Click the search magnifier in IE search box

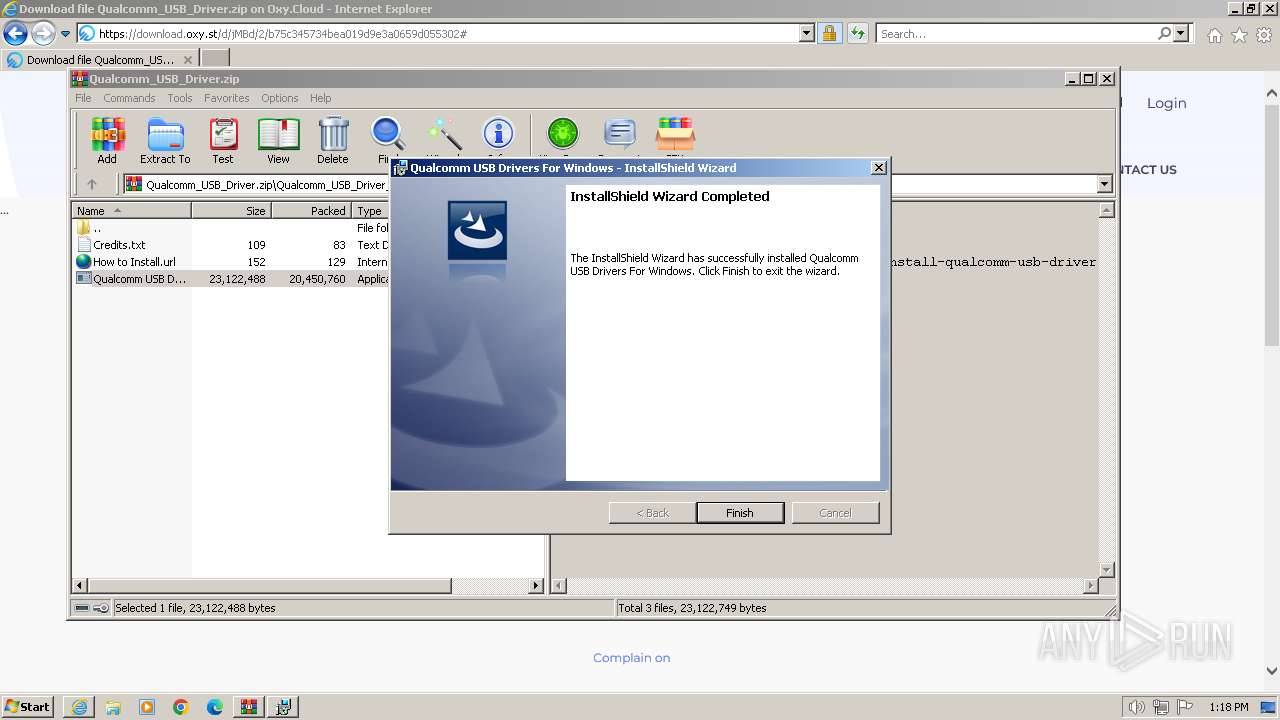pos(1164,34)
